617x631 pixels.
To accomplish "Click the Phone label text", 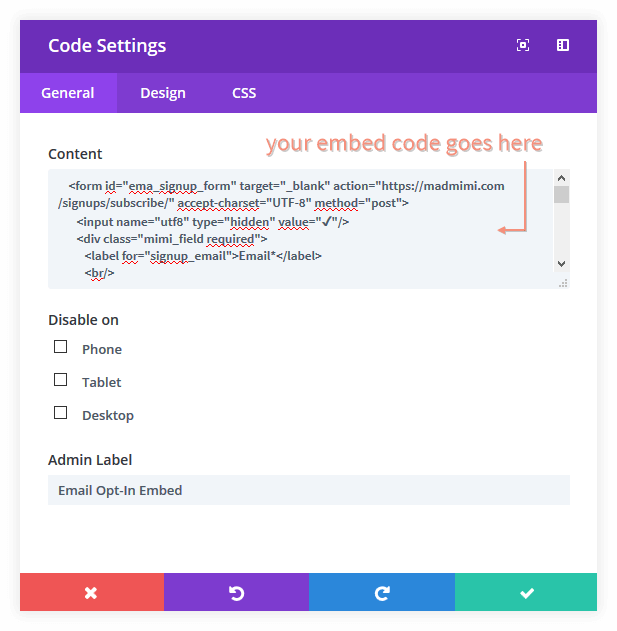I will click(102, 349).
